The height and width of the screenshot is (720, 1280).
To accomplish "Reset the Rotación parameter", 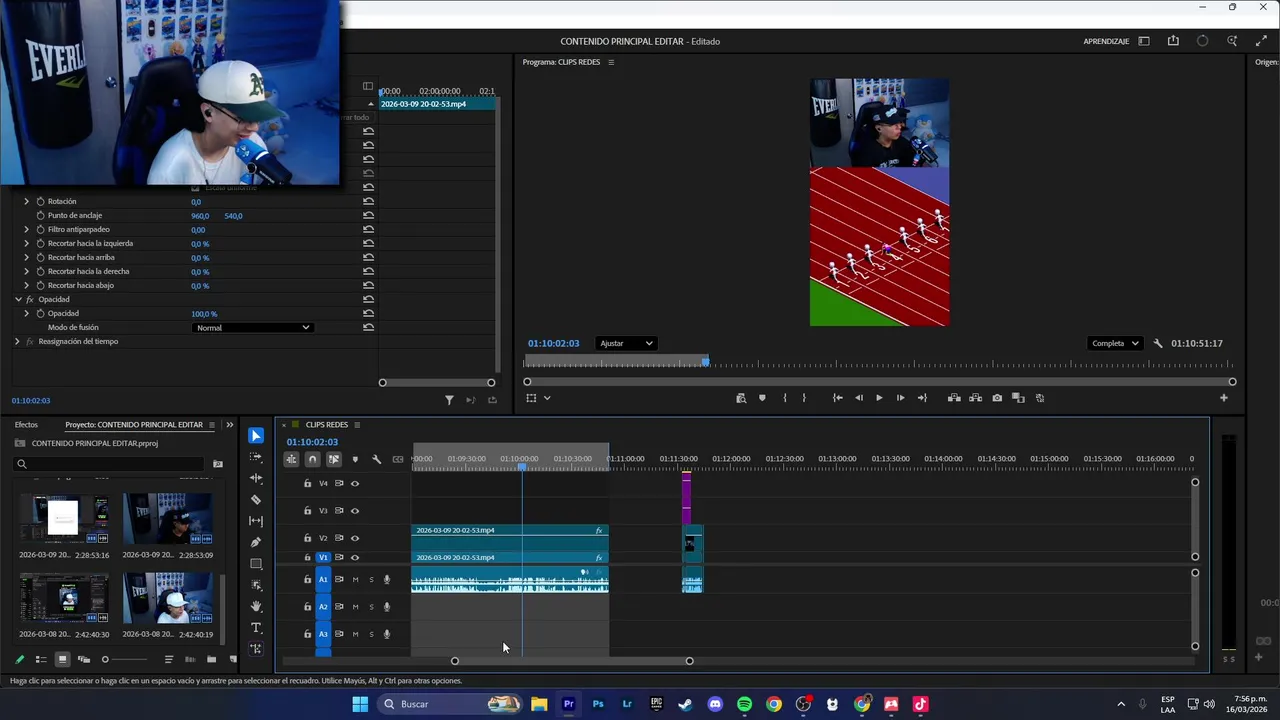I will click(368, 201).
